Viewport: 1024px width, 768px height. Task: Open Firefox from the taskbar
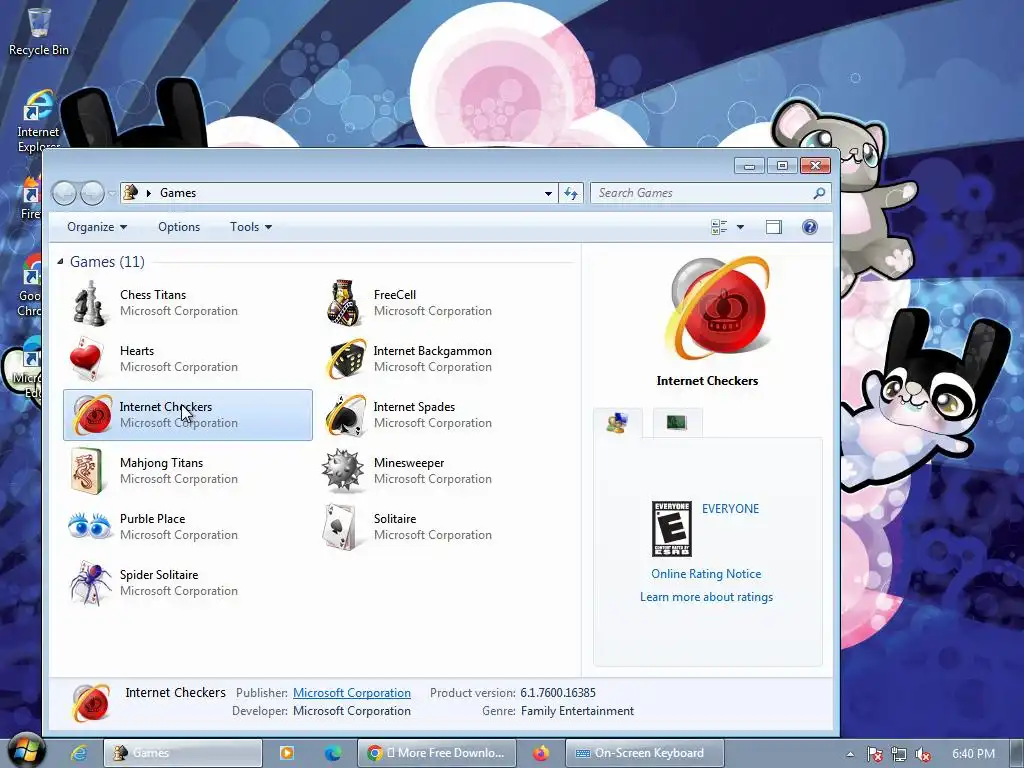coord(541,753)
